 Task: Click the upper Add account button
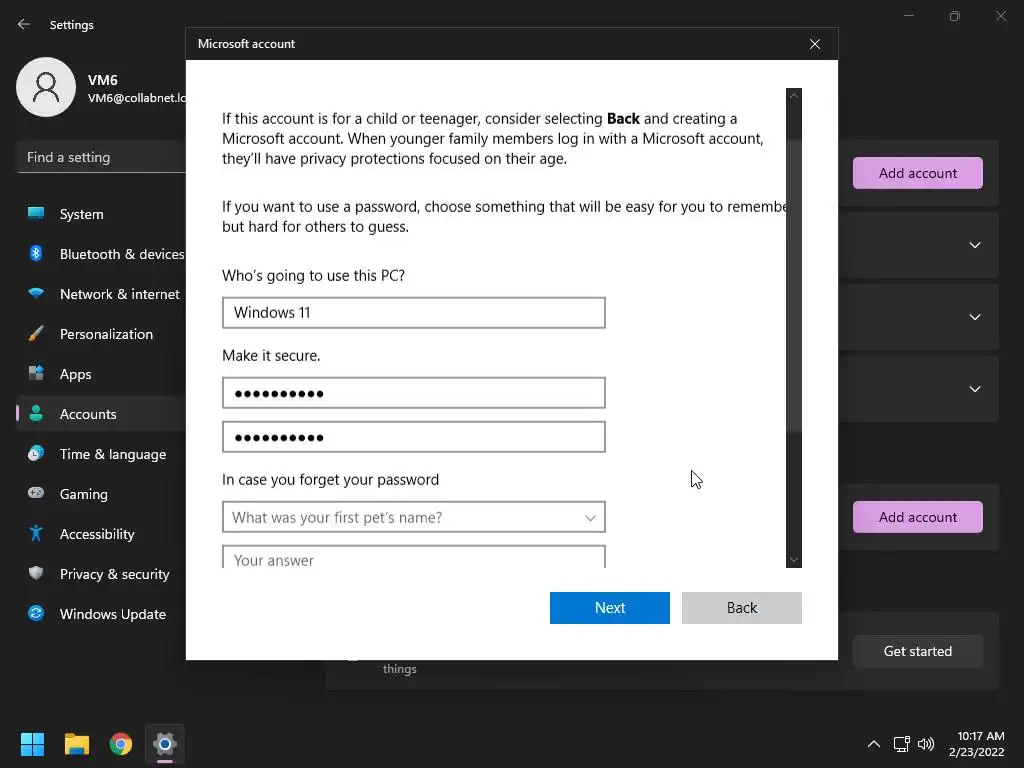(918, 173)
